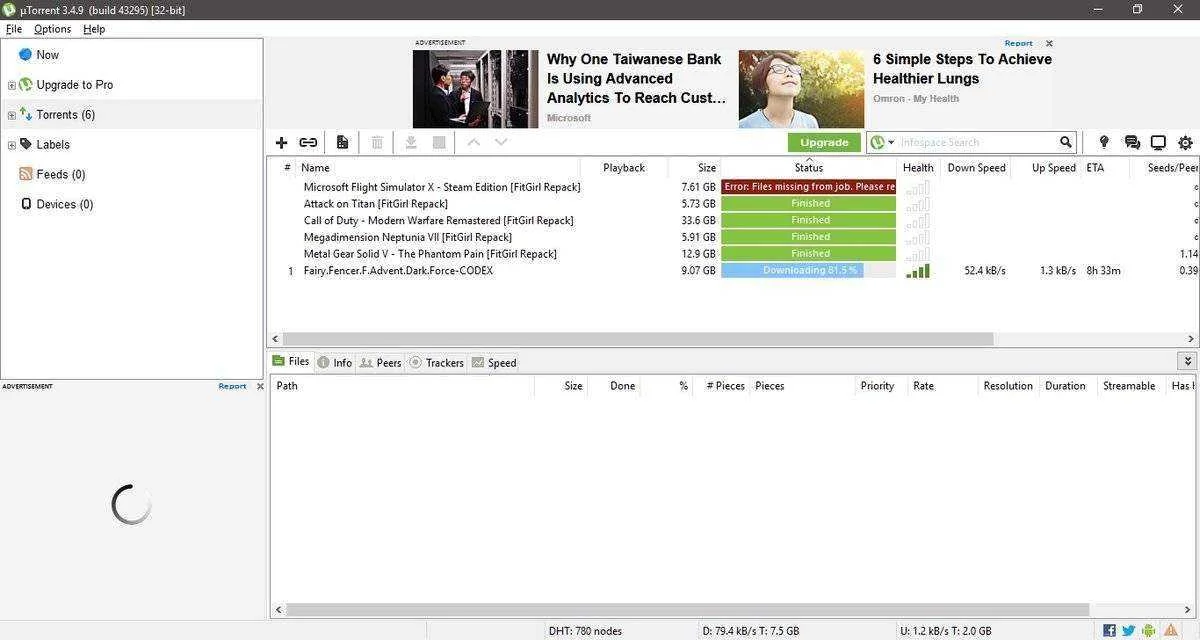Click the DHT: 780 nodes status text
Image resolution: width=1200 pixels, height=640 pixels.
(585, 631)
